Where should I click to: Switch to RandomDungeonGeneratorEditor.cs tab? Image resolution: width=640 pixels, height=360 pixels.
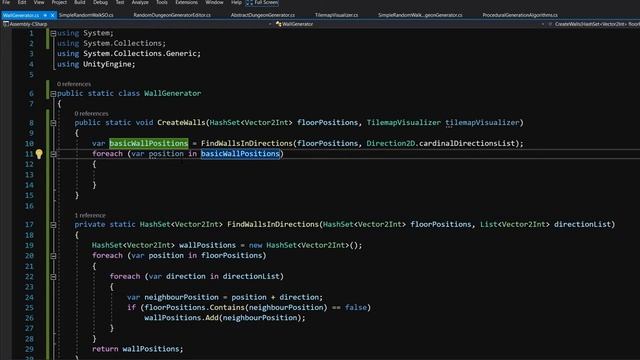pyautogui.click(x=172, y=15)
